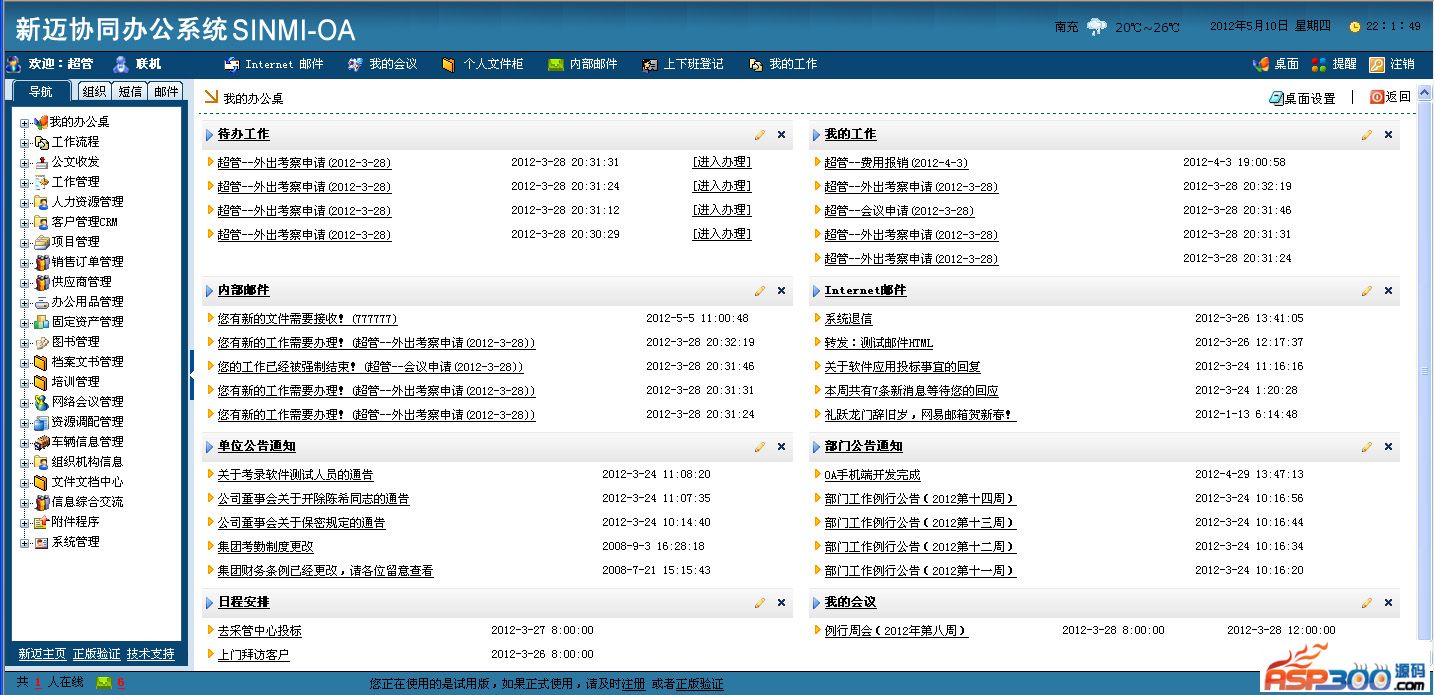Edit the 单位公告通知 panel with pencil icon
Image resolution: width=1435 pixels, height=695 pixels.
coord(760,447)
